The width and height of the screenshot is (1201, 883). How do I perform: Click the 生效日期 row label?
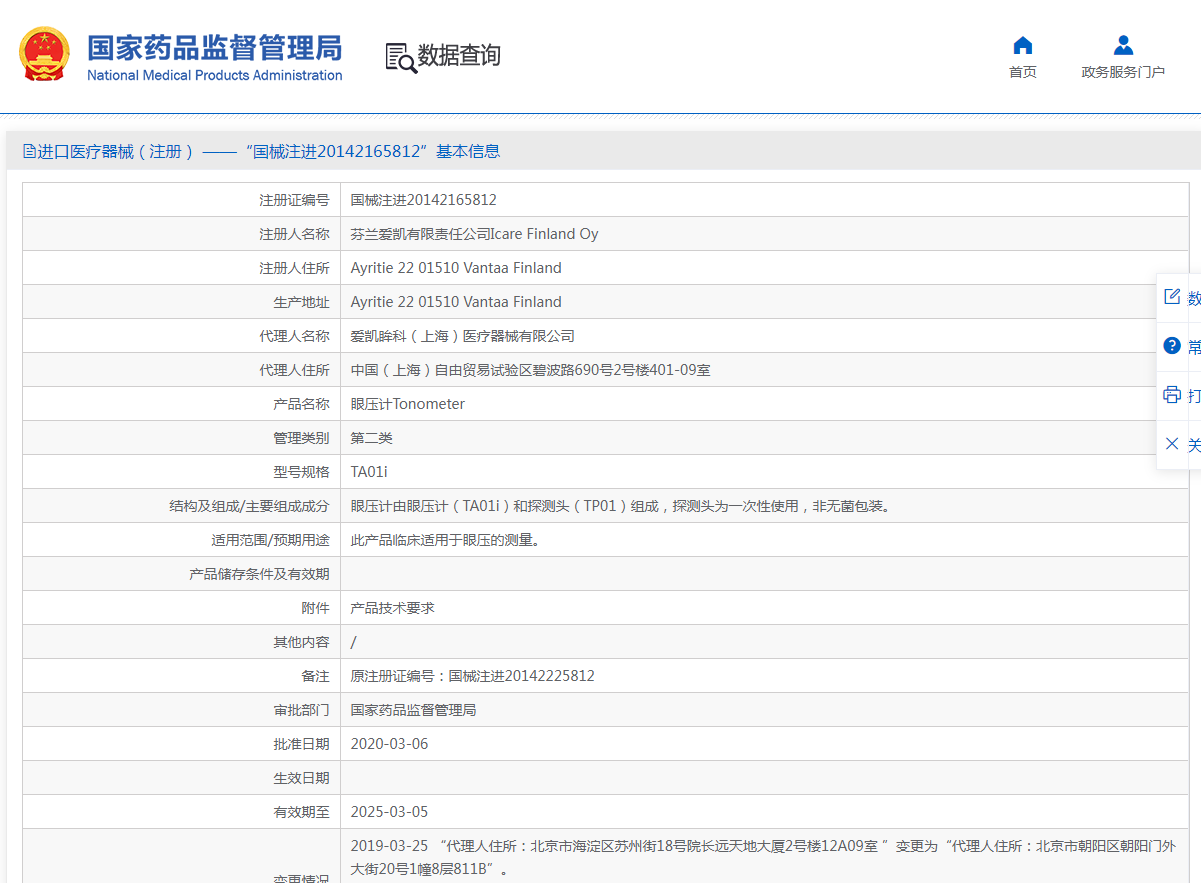pyautogui.click(x=301, y=778)
